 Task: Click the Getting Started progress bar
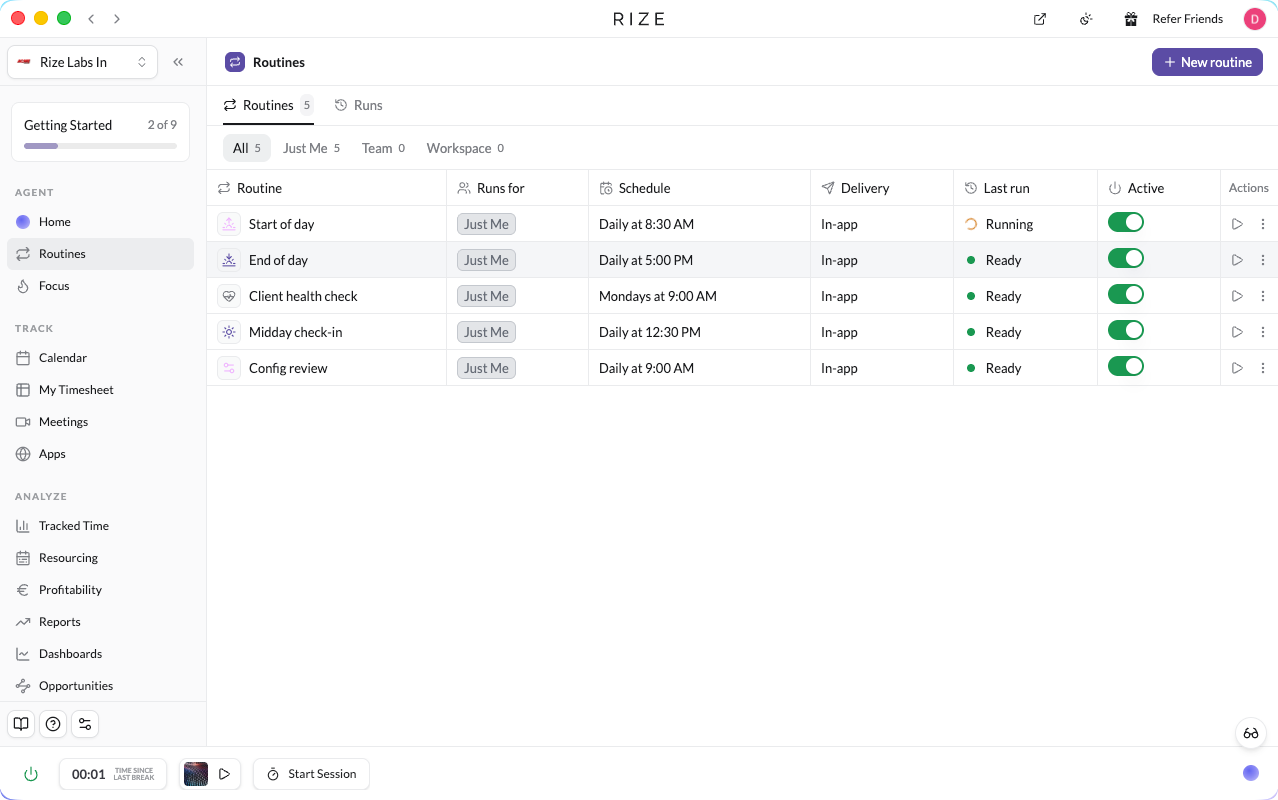[x=100, y=146]
